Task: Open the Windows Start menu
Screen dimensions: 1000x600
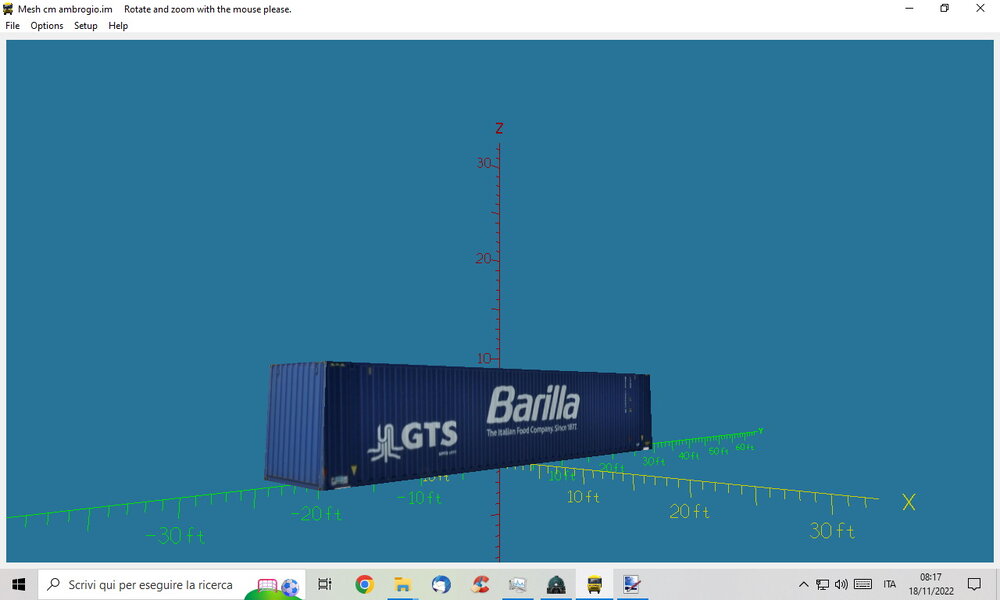Action: click(x=18, y=584)
